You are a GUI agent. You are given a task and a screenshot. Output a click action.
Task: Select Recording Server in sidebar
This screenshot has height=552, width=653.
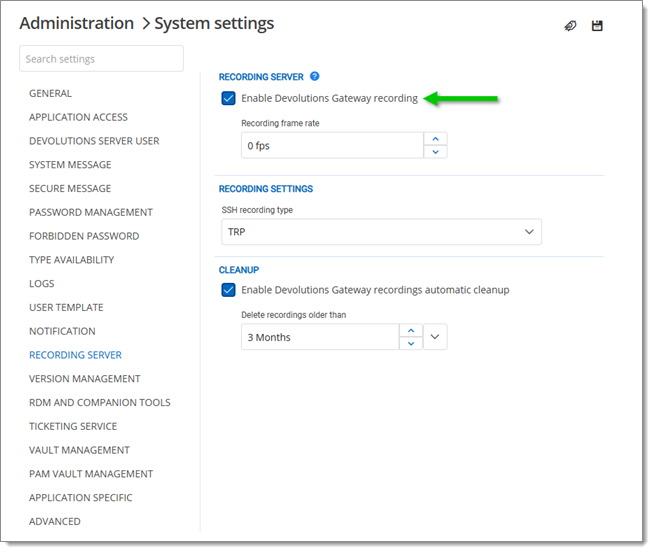pyautogui.click(x=75, y=355)
